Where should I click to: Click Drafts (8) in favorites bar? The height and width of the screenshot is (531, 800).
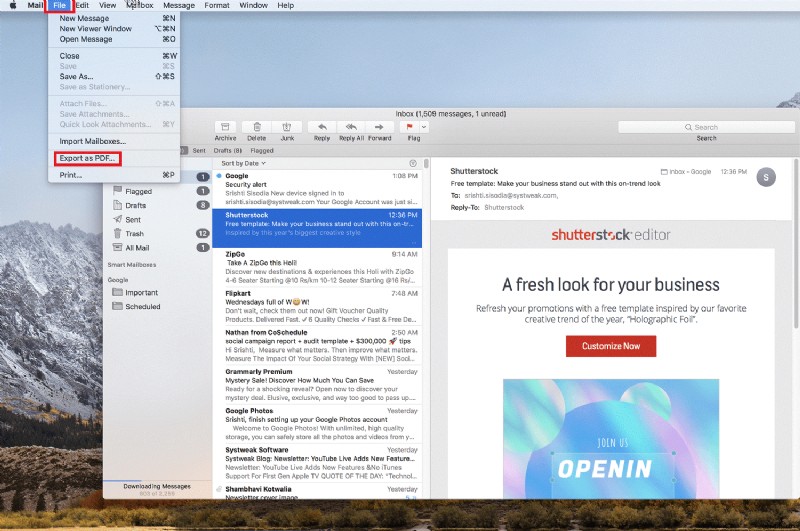click(x=228, y=150)
